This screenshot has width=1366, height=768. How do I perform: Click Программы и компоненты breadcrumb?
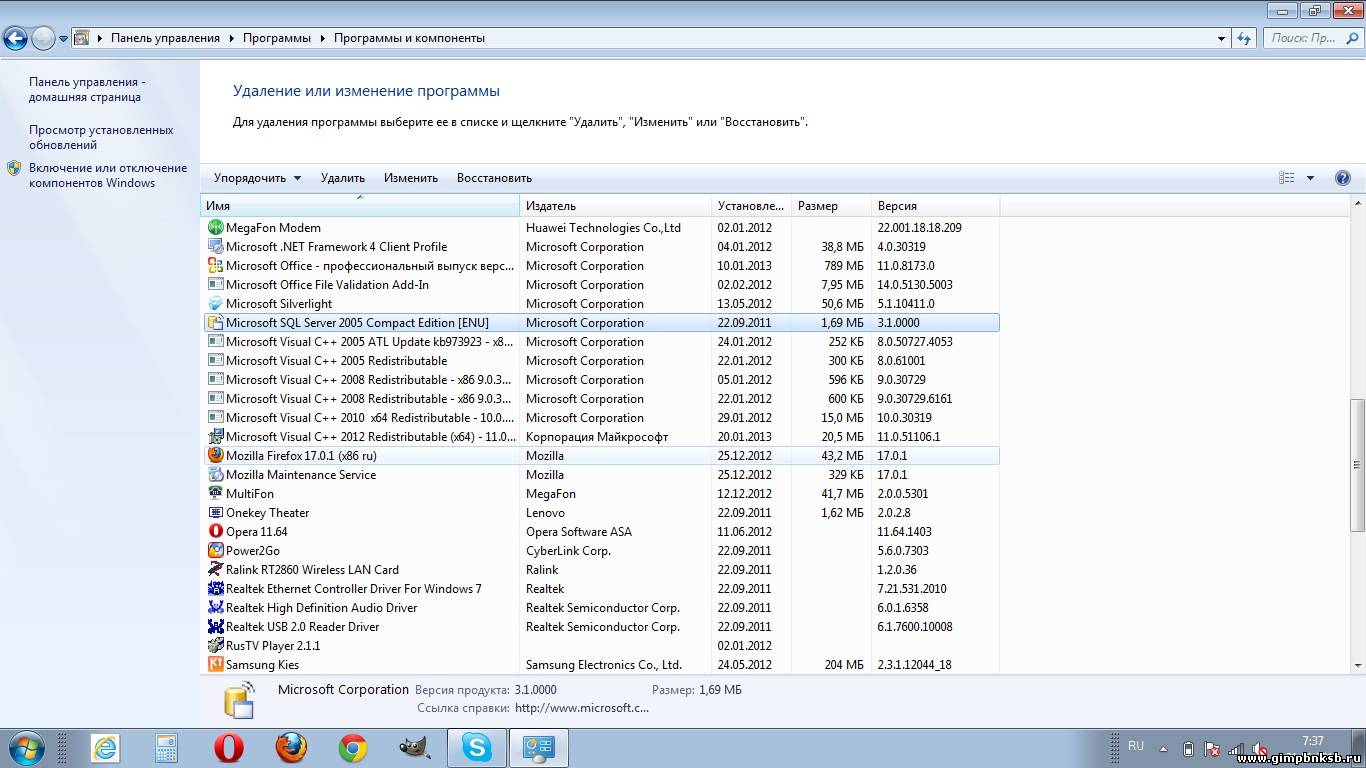(x=409, y=38)
